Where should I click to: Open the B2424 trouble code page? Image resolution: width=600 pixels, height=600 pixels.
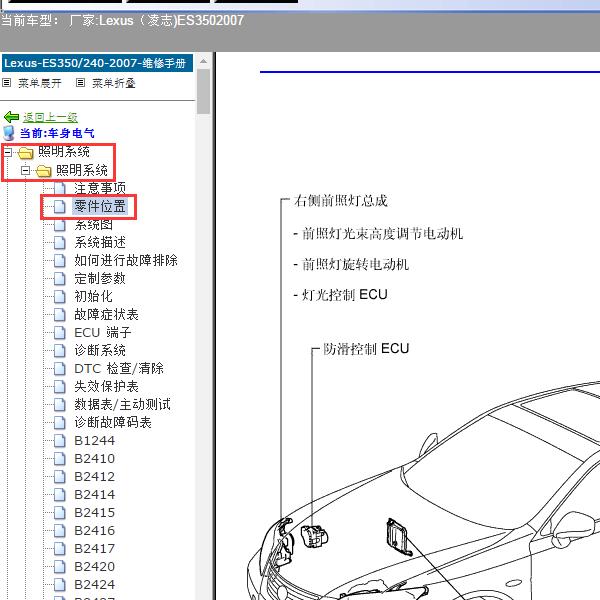click(x=95, y=584)
